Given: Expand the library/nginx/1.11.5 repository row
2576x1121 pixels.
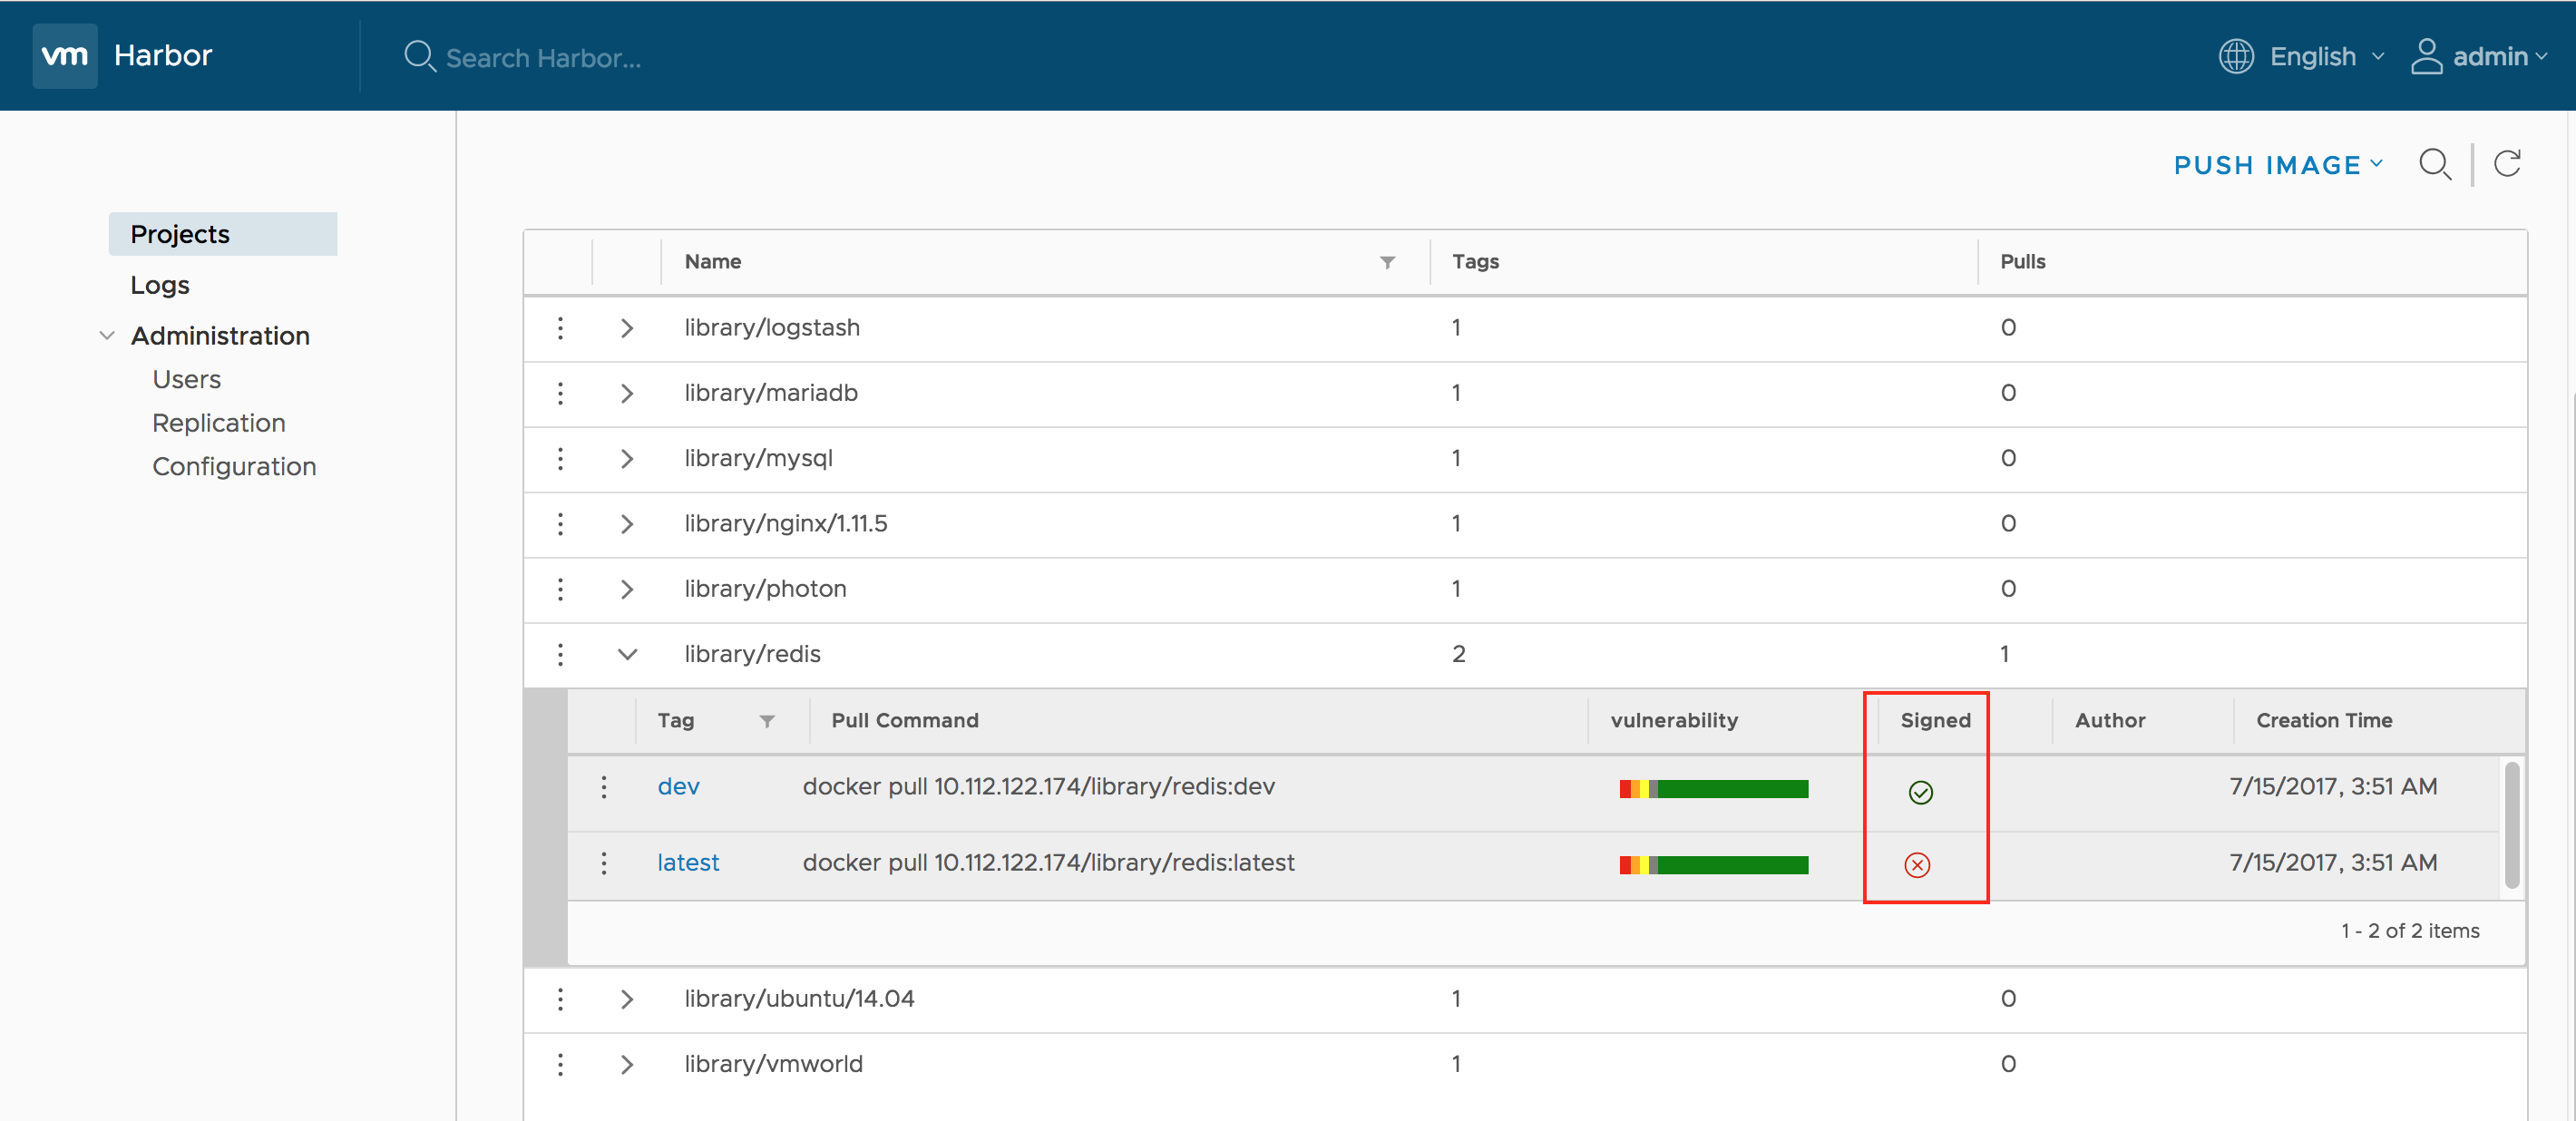Looking at the screenshot, I should pos(627,524).
